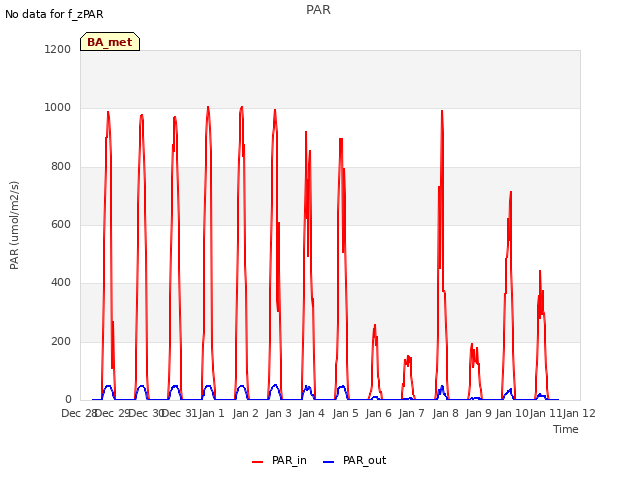Viewport: 640px width, 480px height.
Task: Click the red PAR_in legend swatch
Action: click(x=258, y=462)
